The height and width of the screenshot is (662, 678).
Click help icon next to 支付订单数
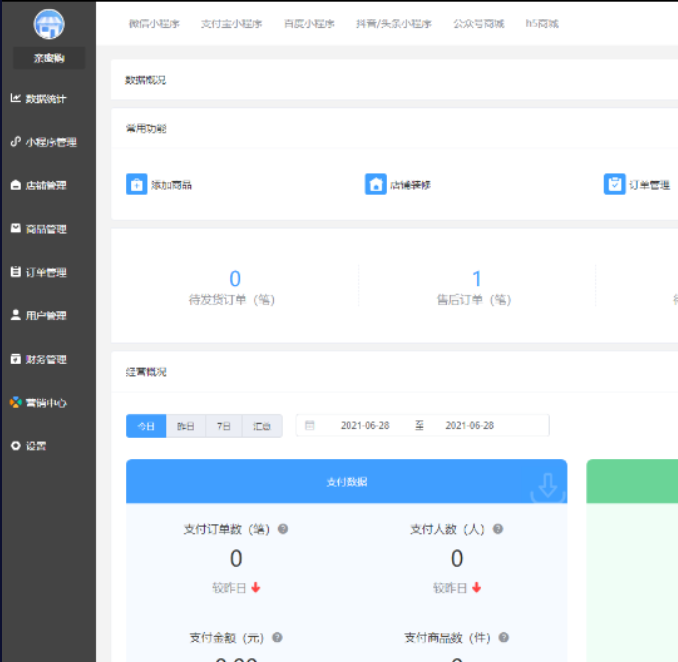[x=283, y=529]
